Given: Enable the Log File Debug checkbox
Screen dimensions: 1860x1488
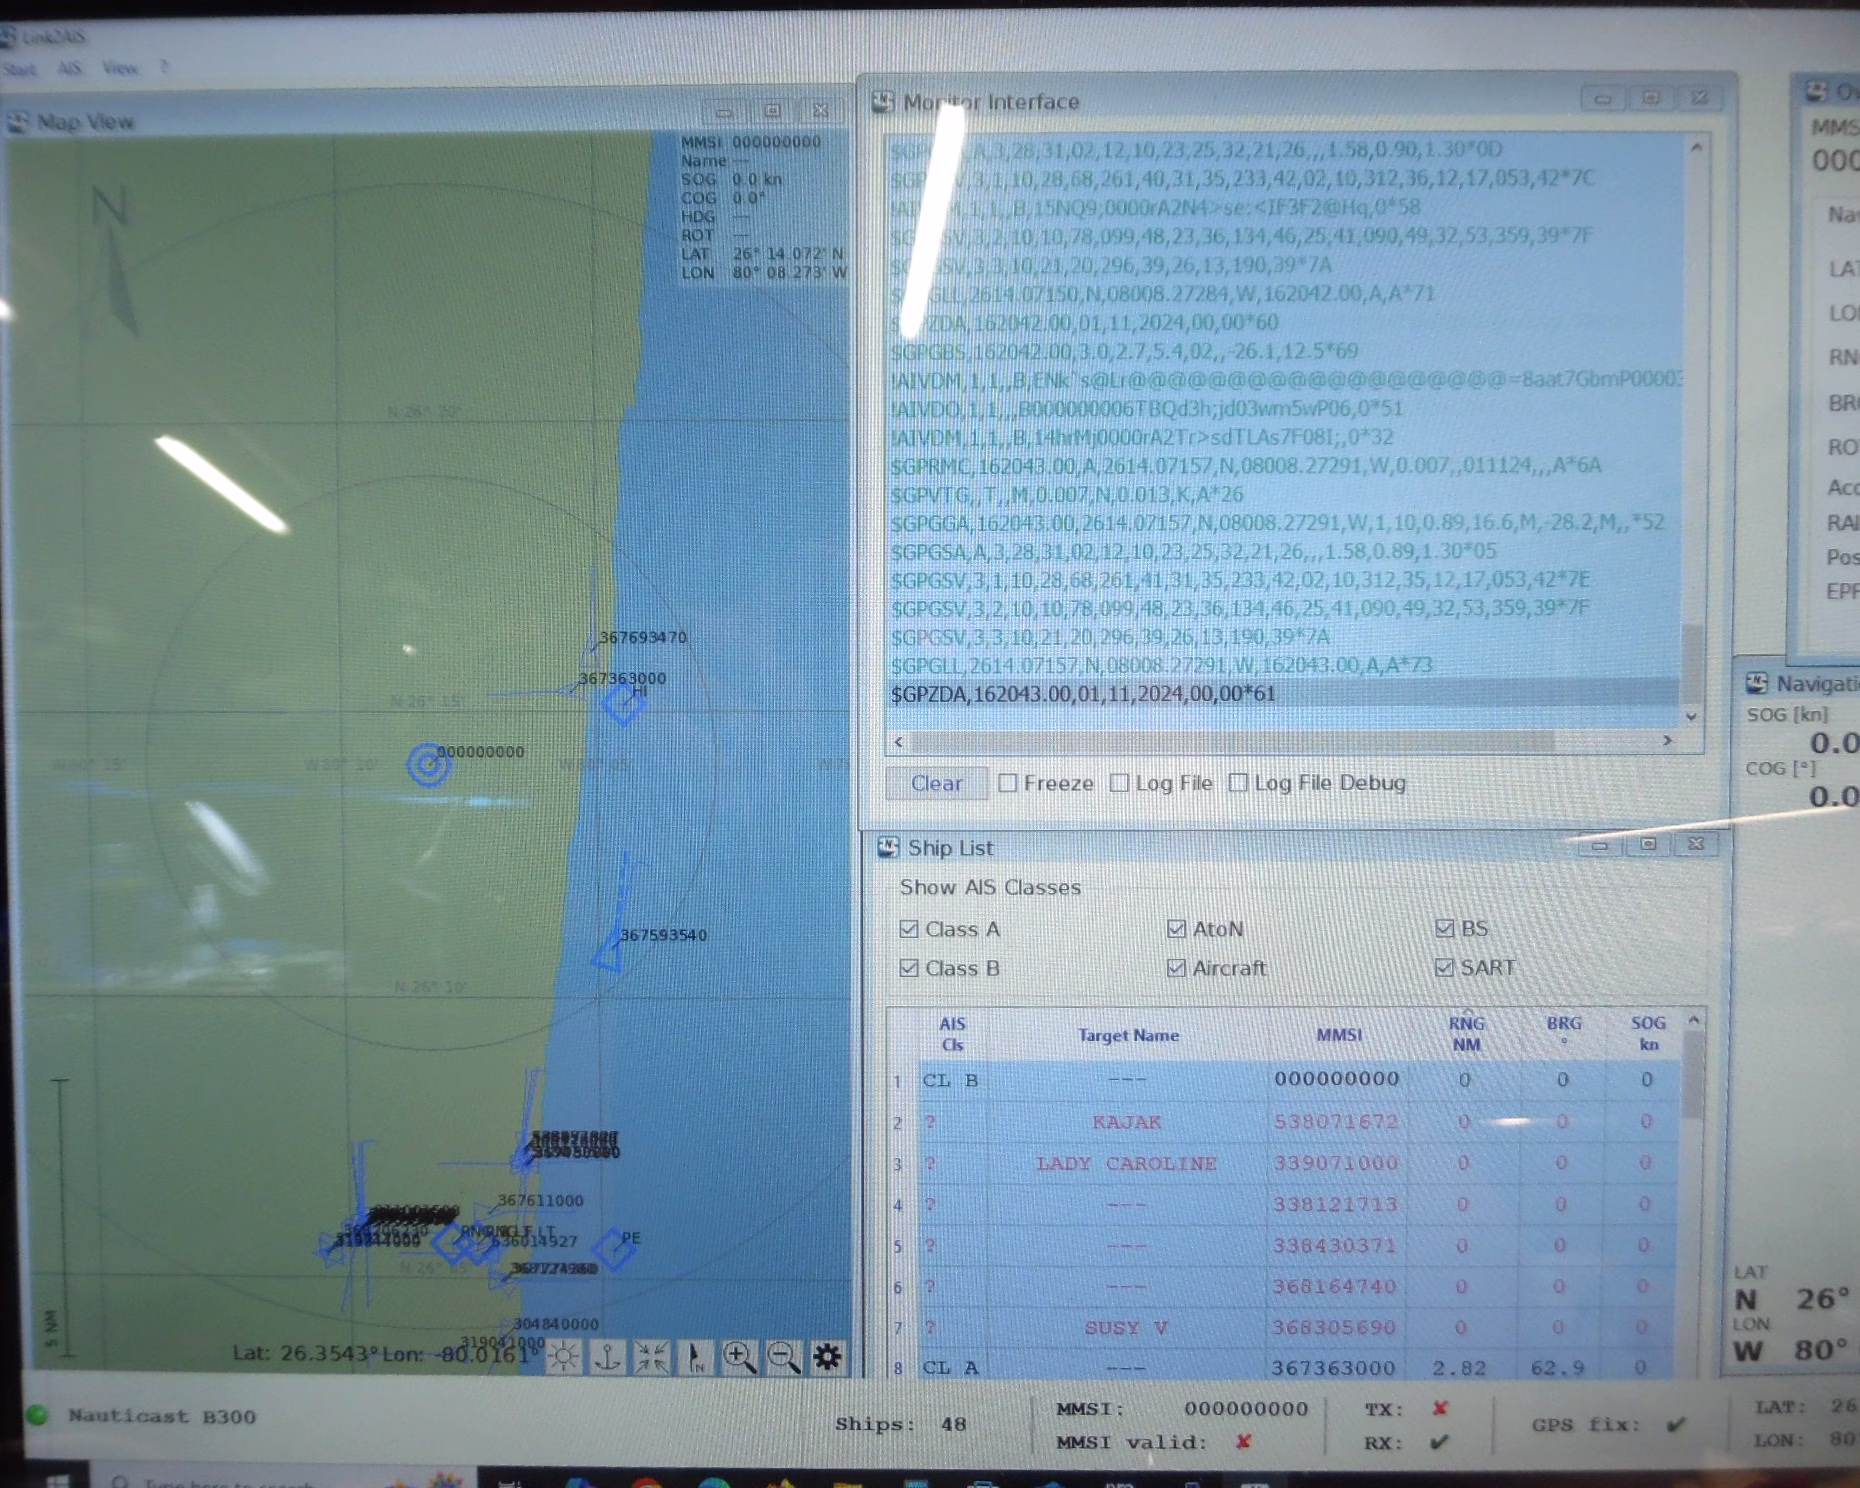Looking at the screenshot, I should point(1238,782).
